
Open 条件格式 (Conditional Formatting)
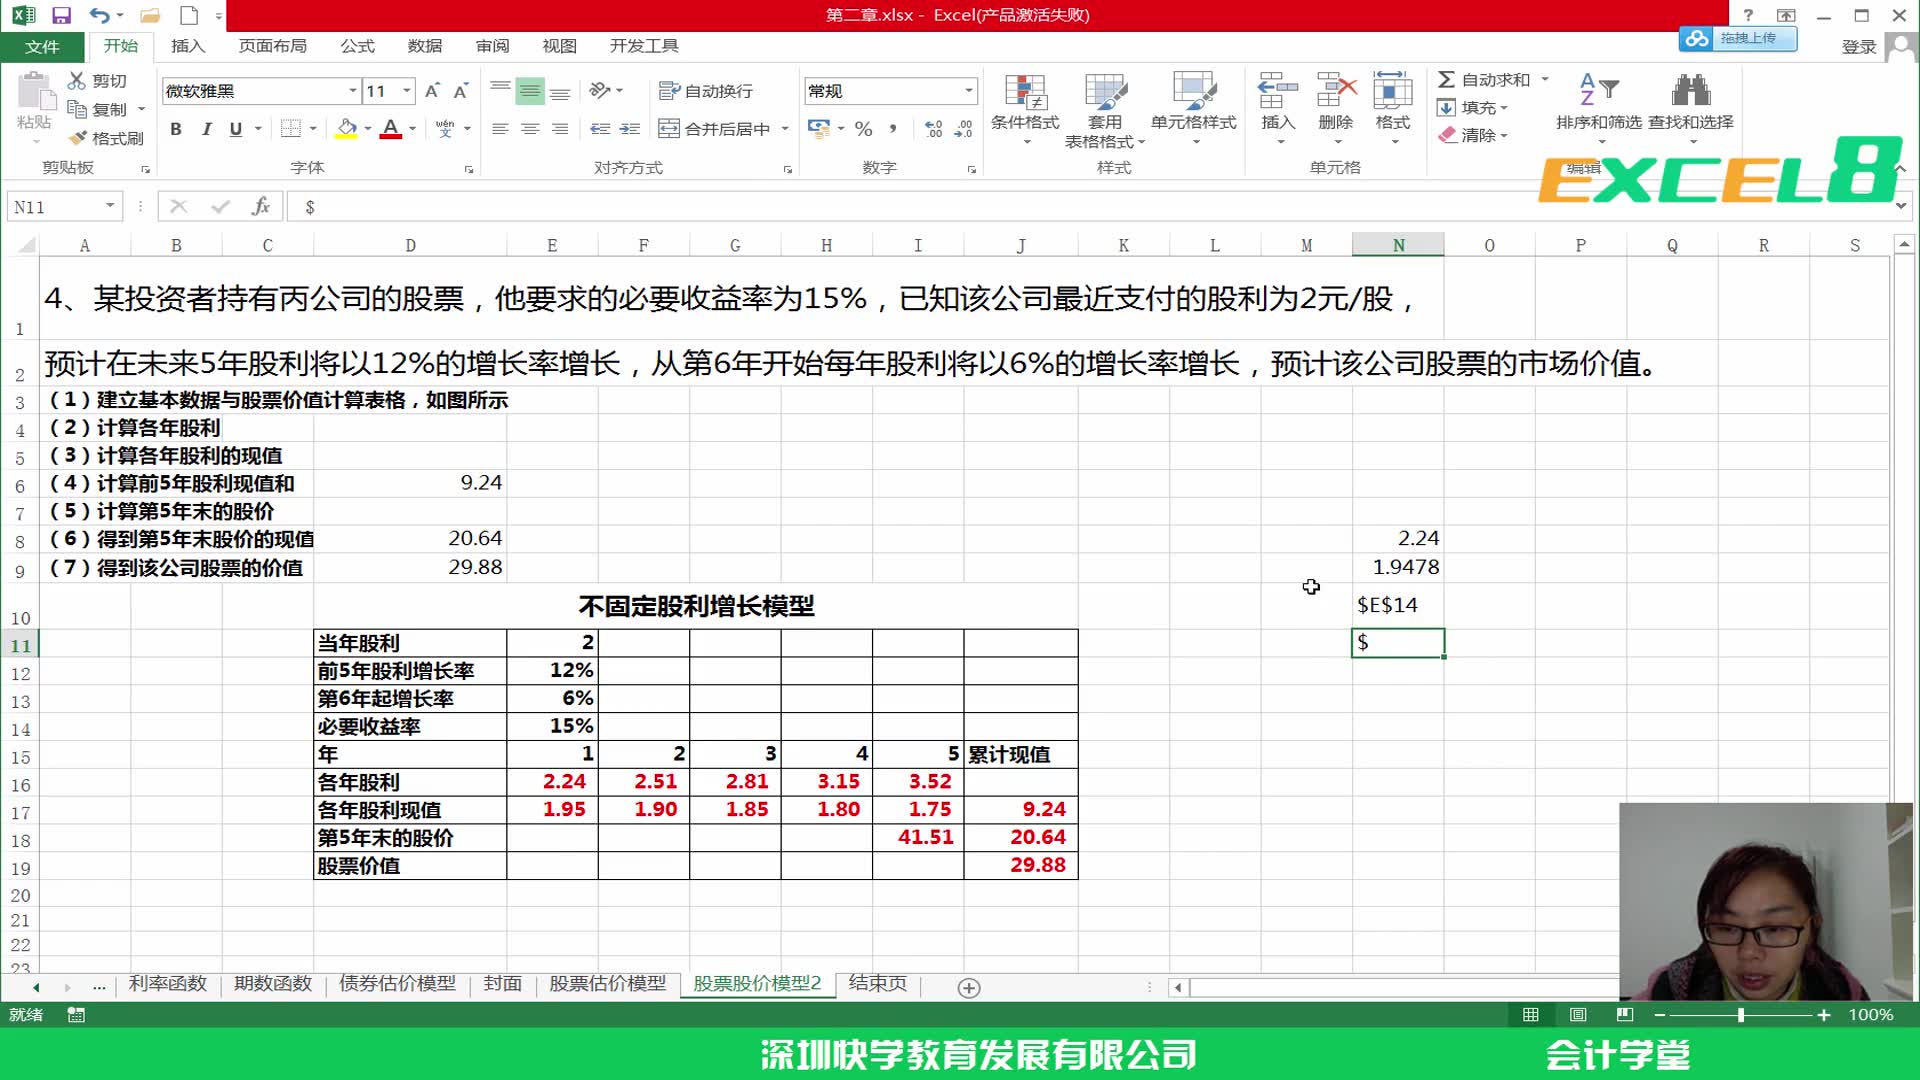(x=1028, y=108)
